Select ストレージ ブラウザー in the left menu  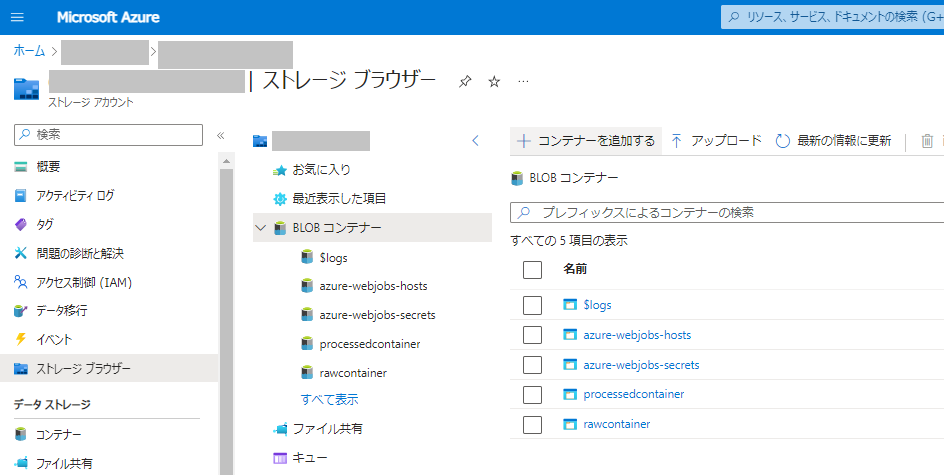(109, 368)
